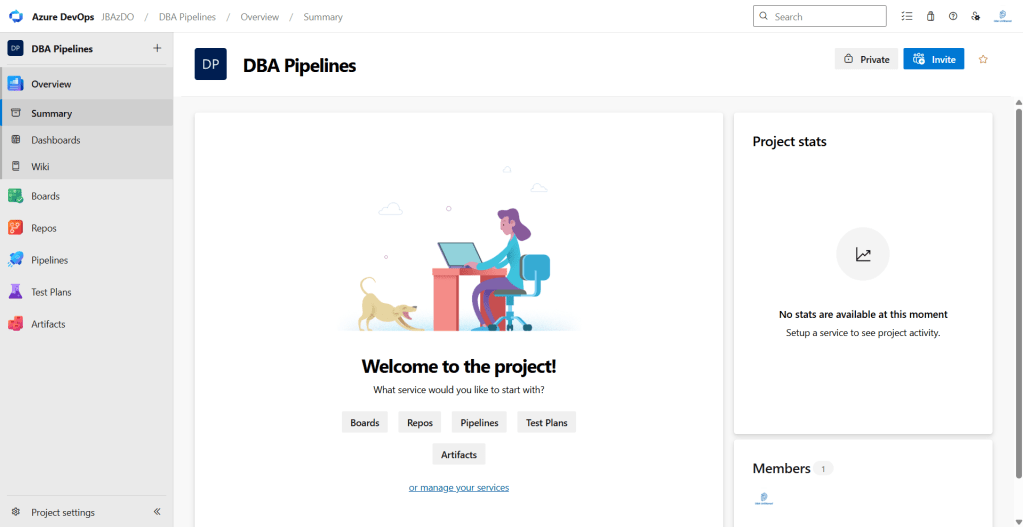The width and height of the screenshot is (1023, 527).
Task: Click the Project settings label
Action: 63,513
